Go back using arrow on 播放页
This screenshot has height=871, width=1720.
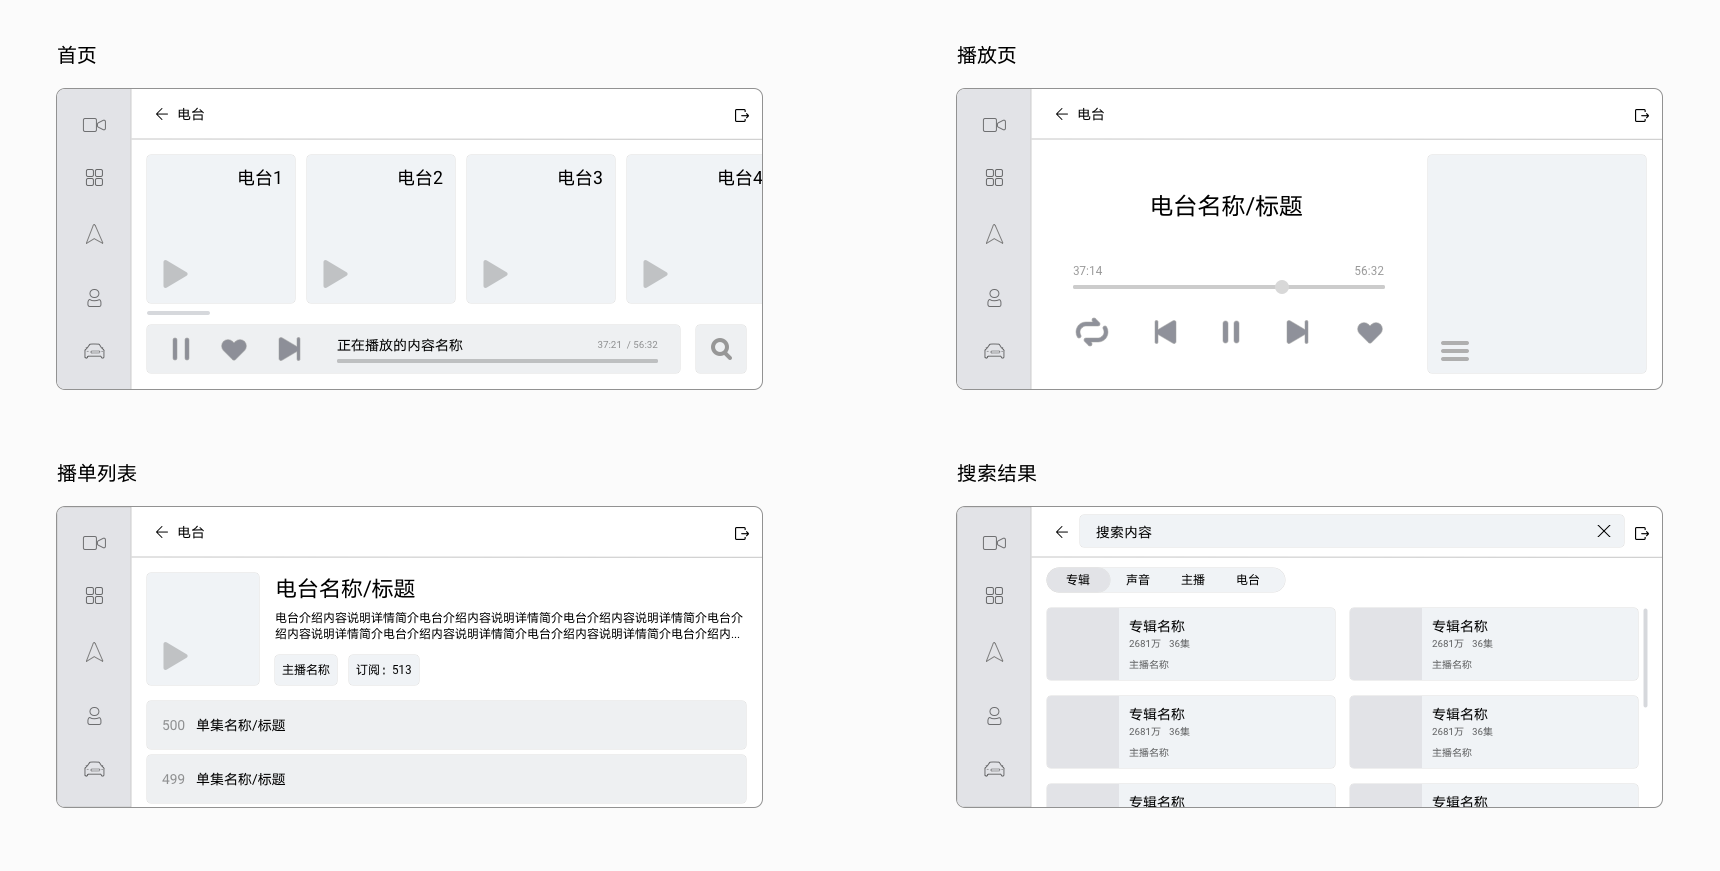point(1061,114)
